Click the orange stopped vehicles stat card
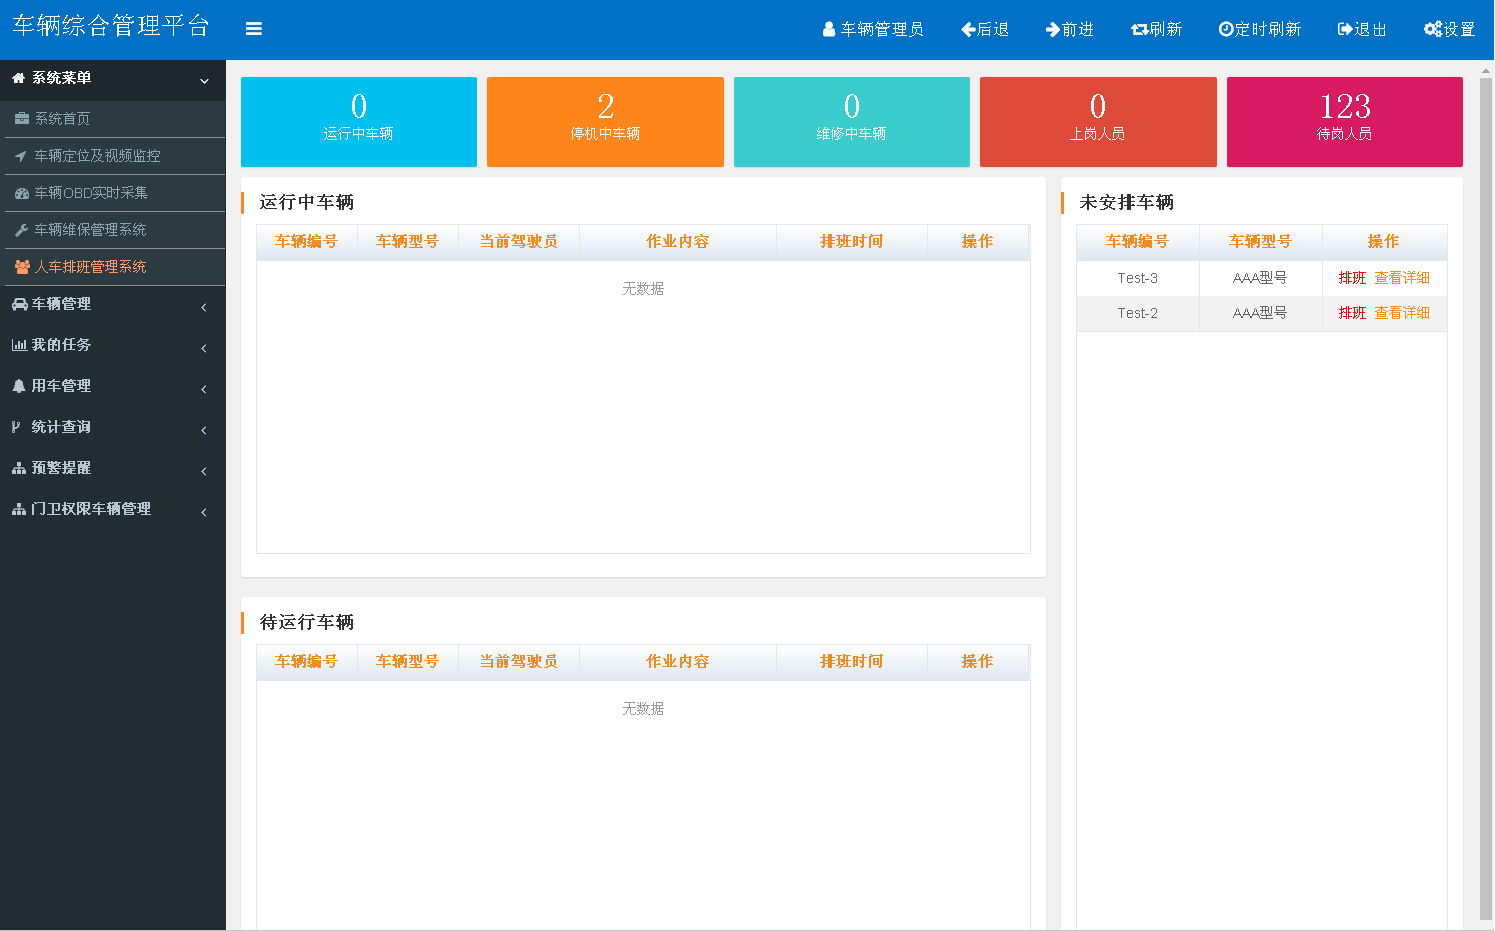The image size is (1495, 931). click(605, 121)
